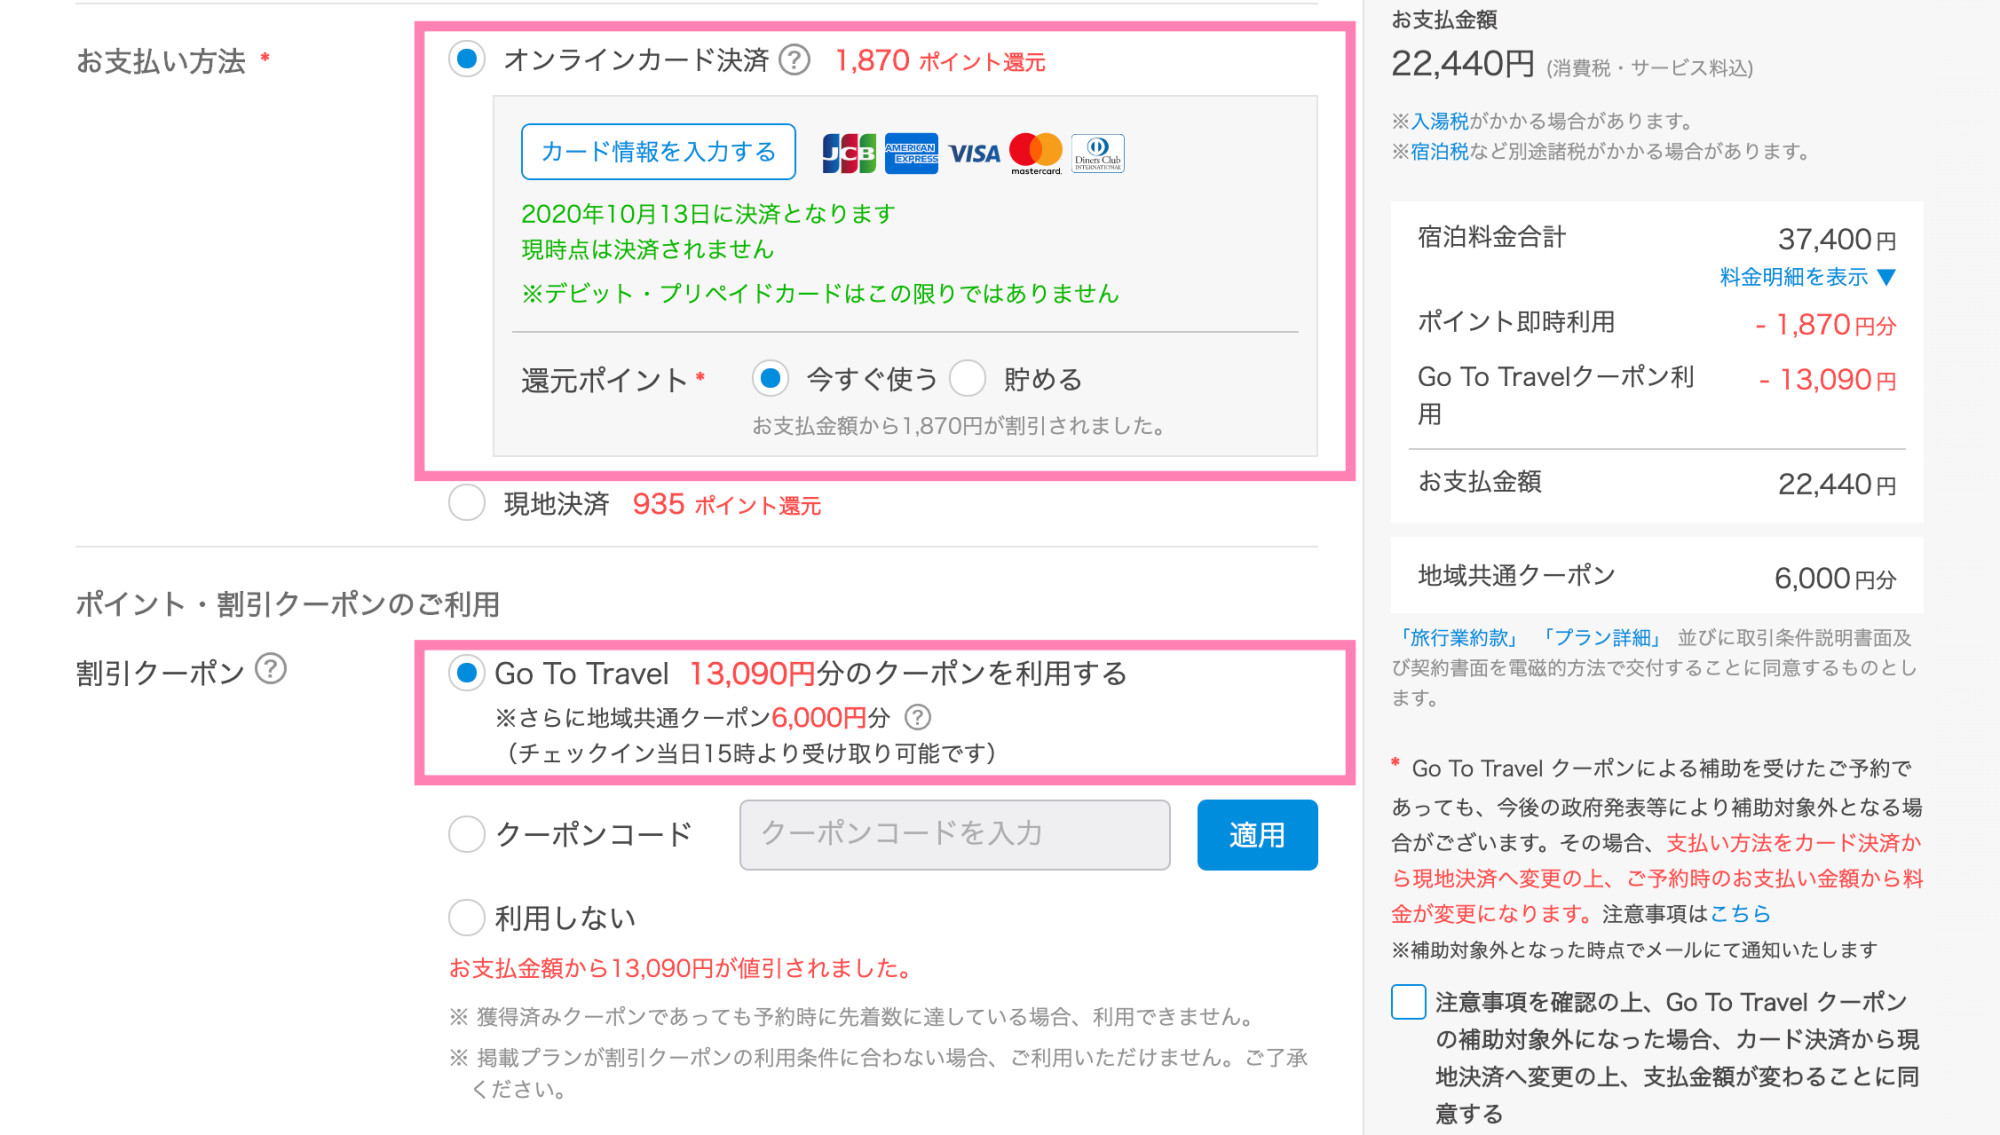The width and height of the screenshot is (2000, 1135).
Task: Select the クーポンコード option
Action: [466, 833]
